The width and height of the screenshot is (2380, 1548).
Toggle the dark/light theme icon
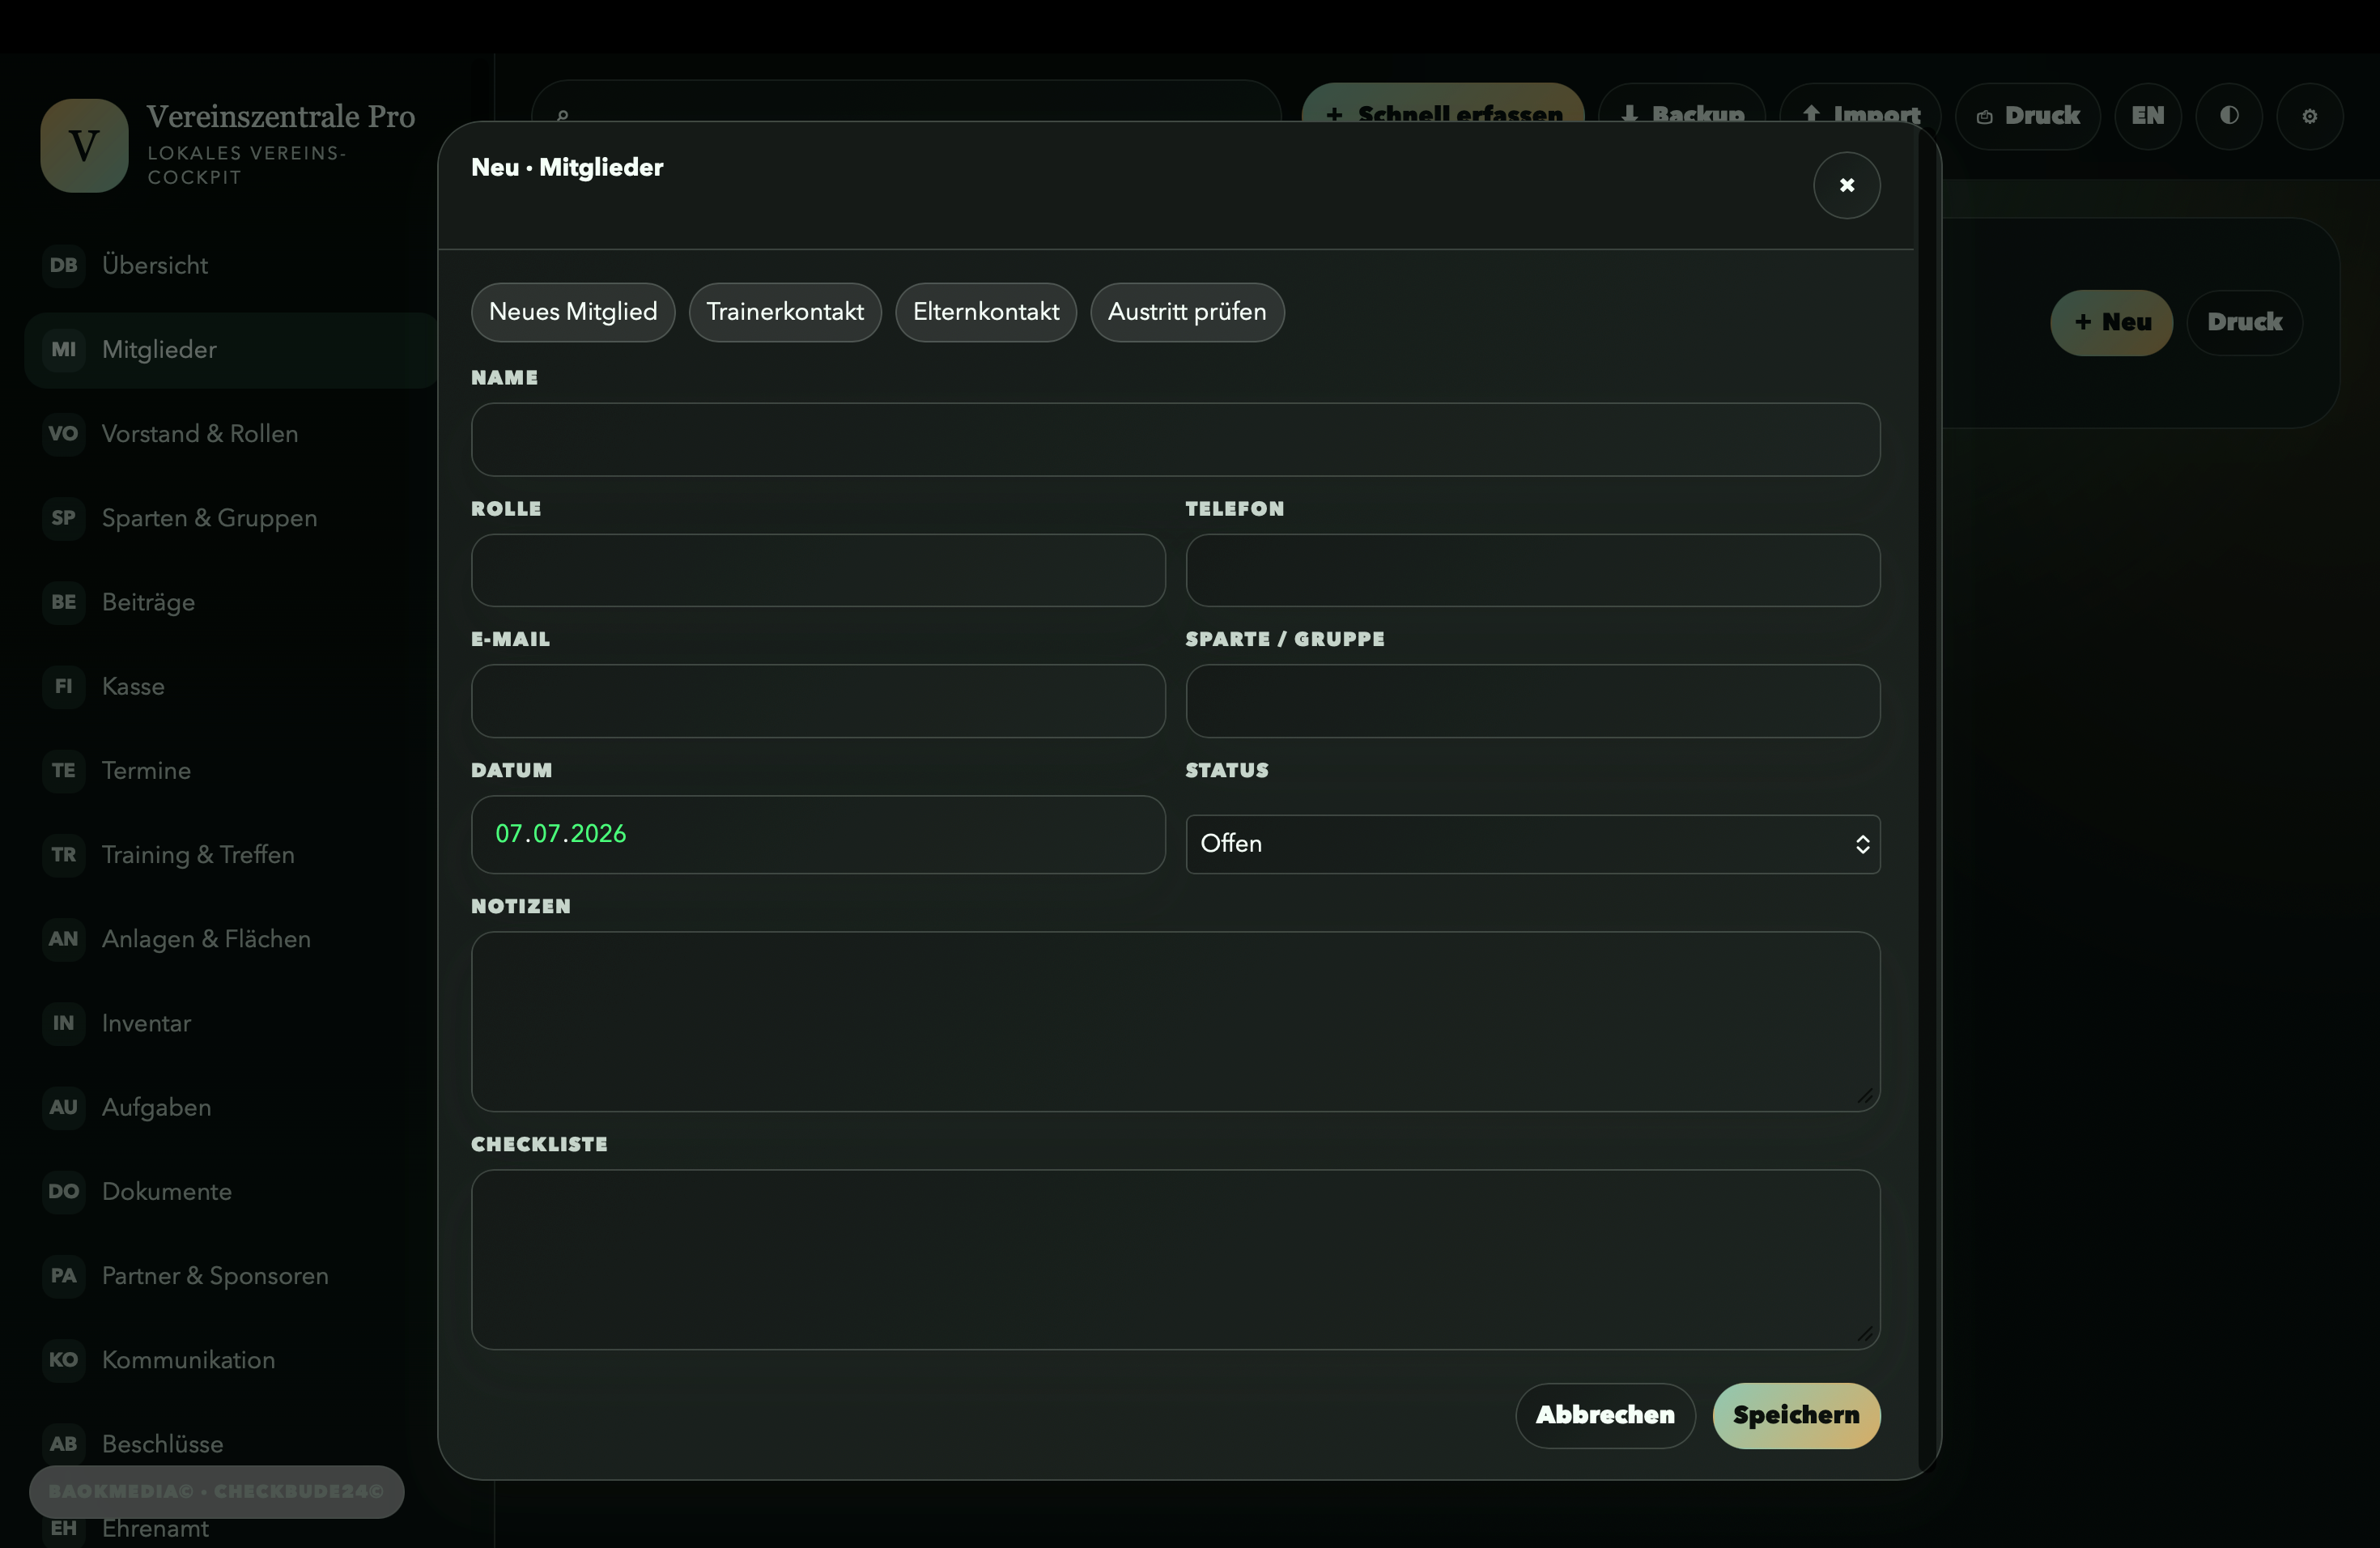[2228, 116]
